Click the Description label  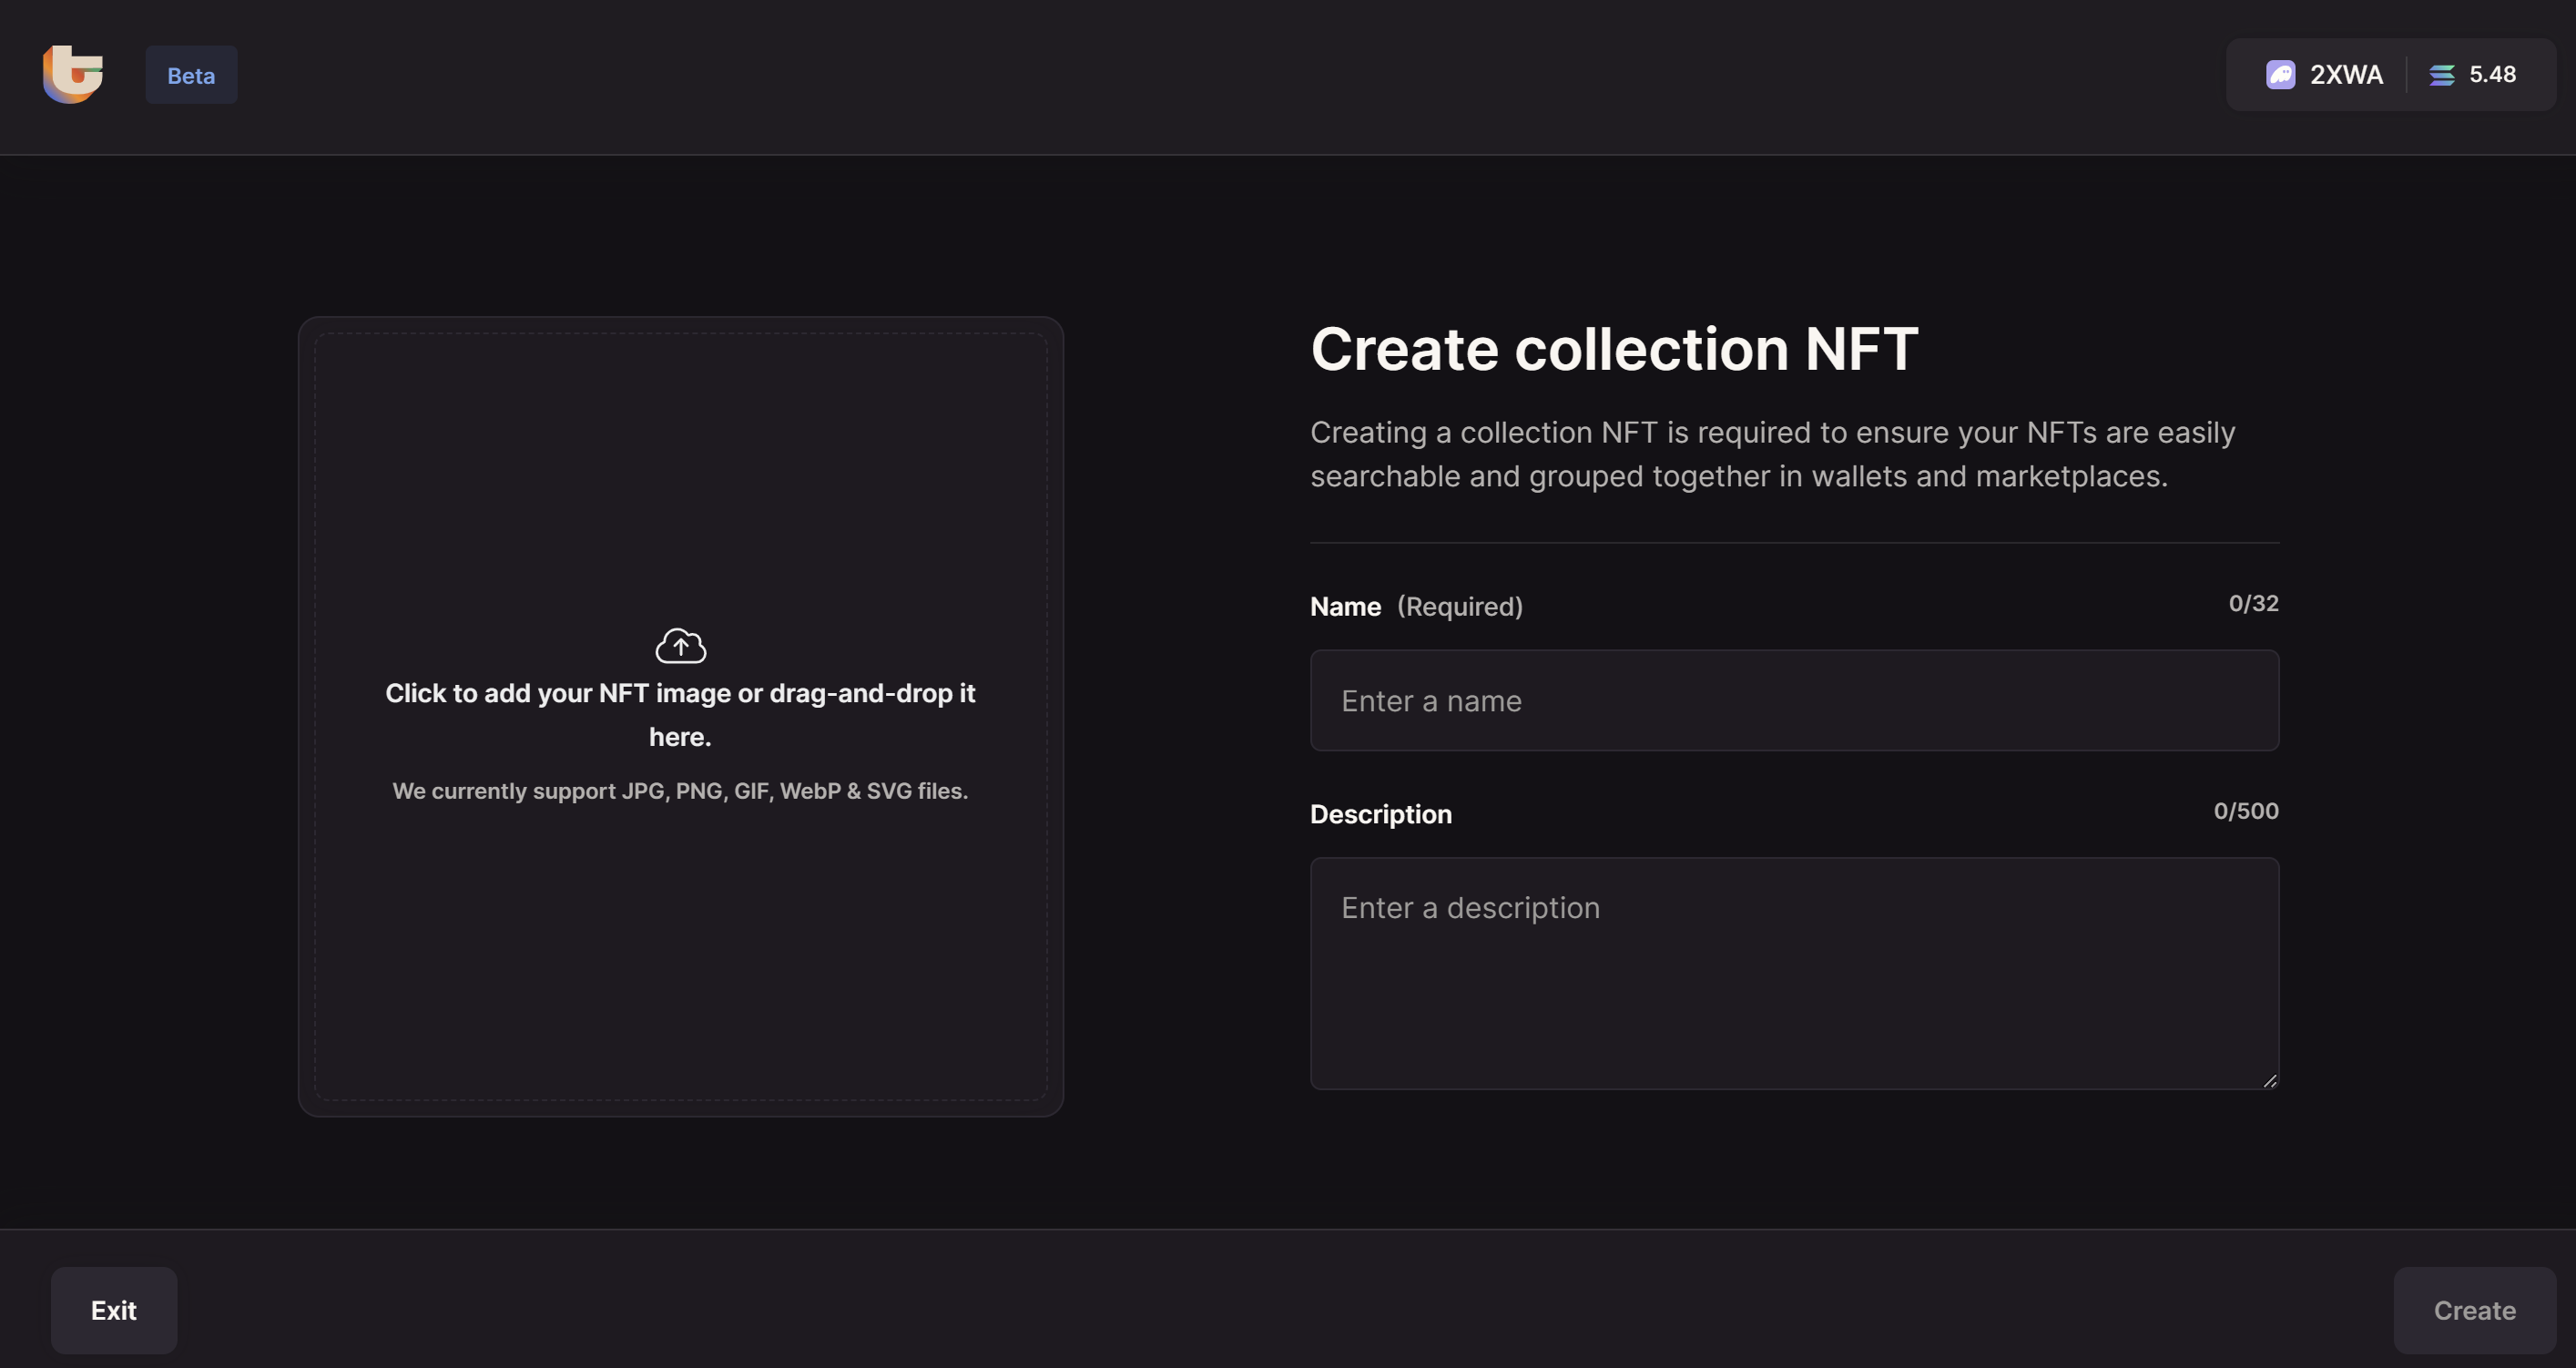pos(1380,814)
